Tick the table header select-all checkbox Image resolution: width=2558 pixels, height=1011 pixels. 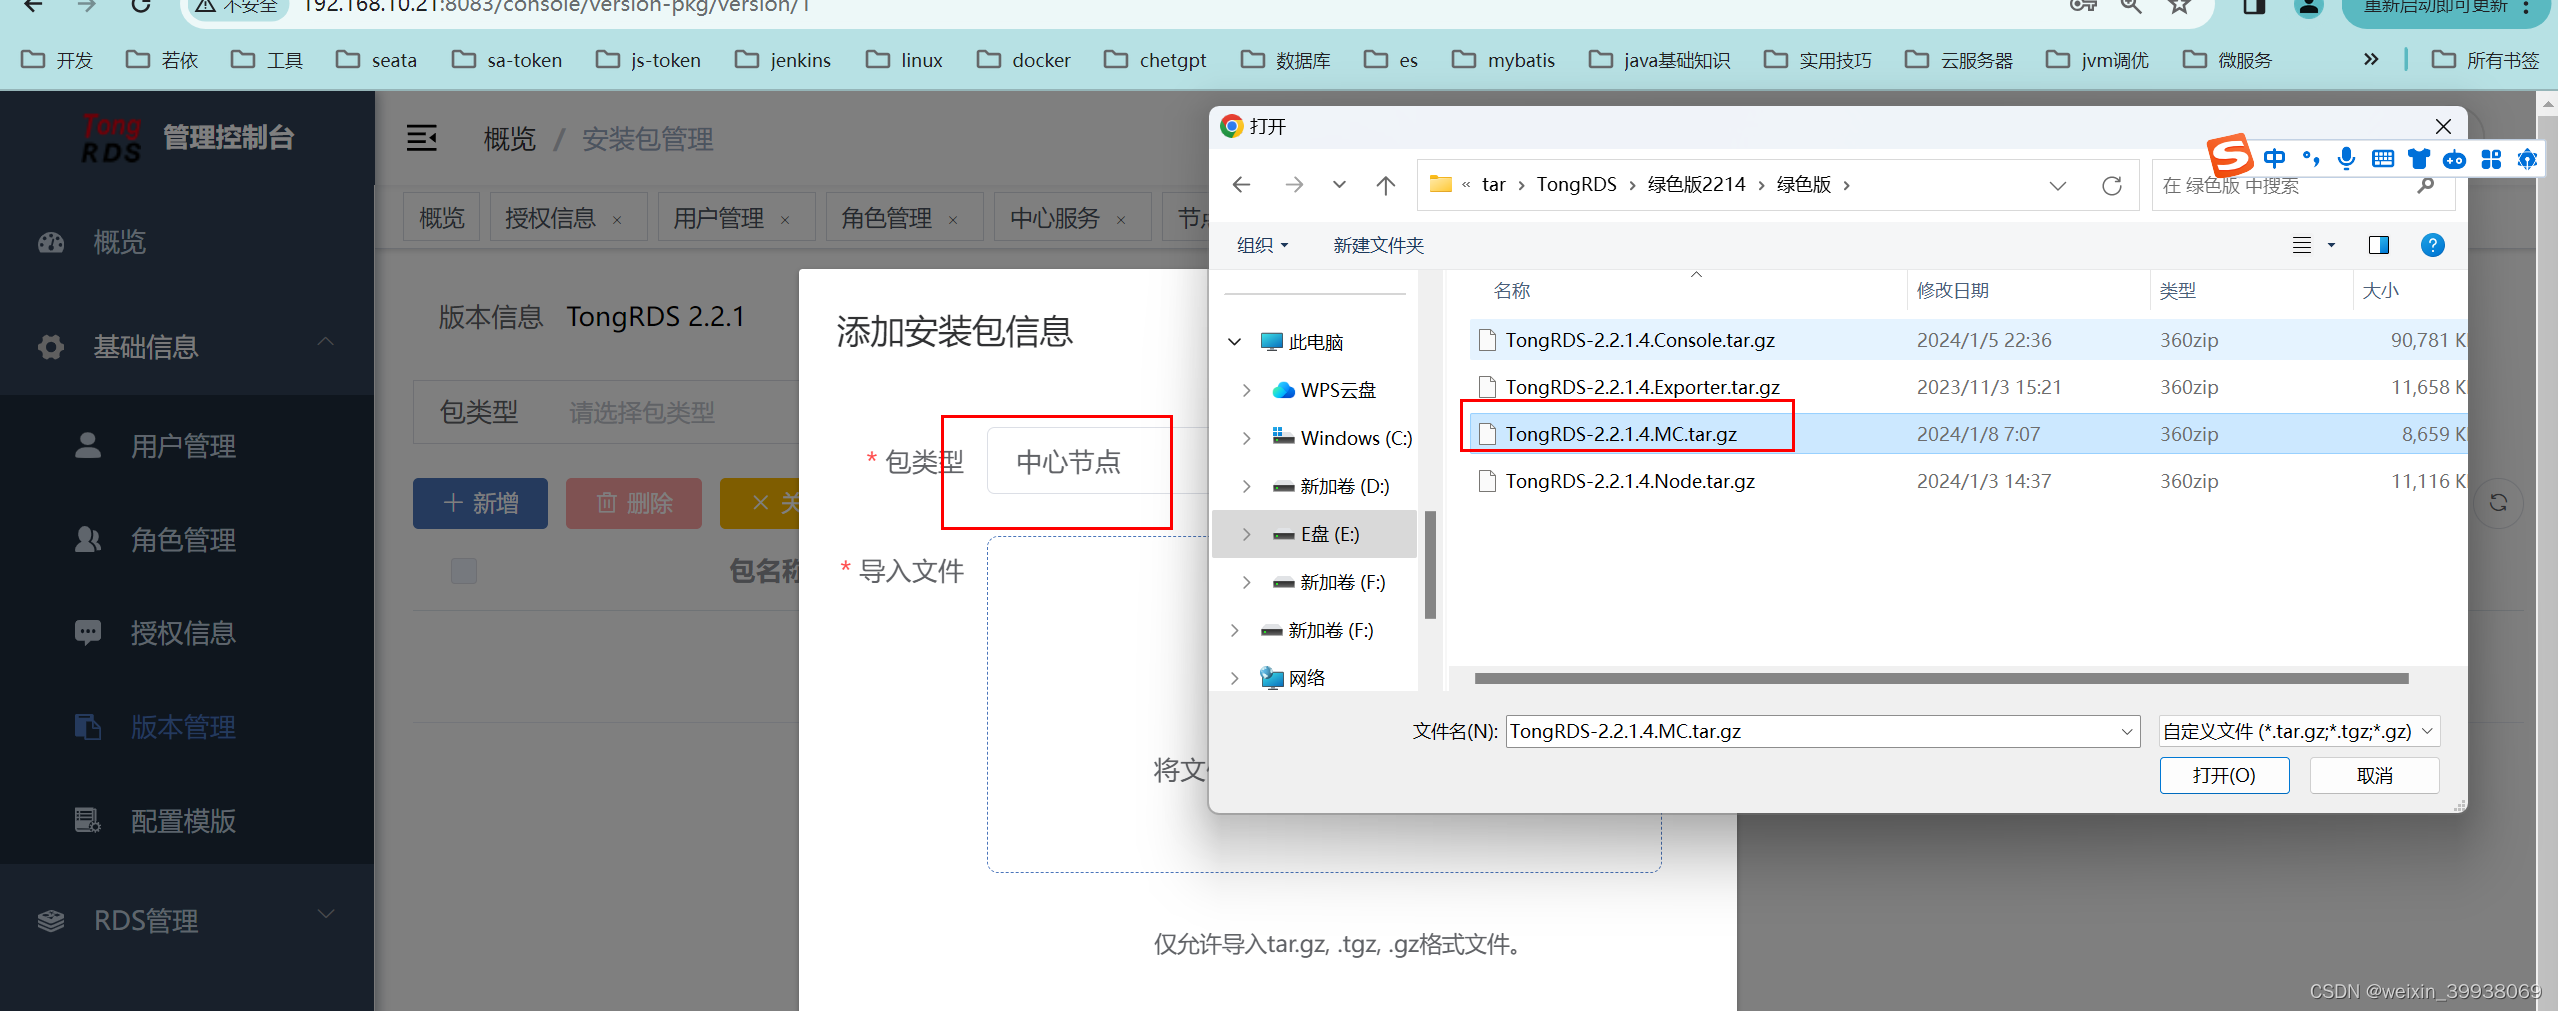pyautogui.click(x=464, y=571)
